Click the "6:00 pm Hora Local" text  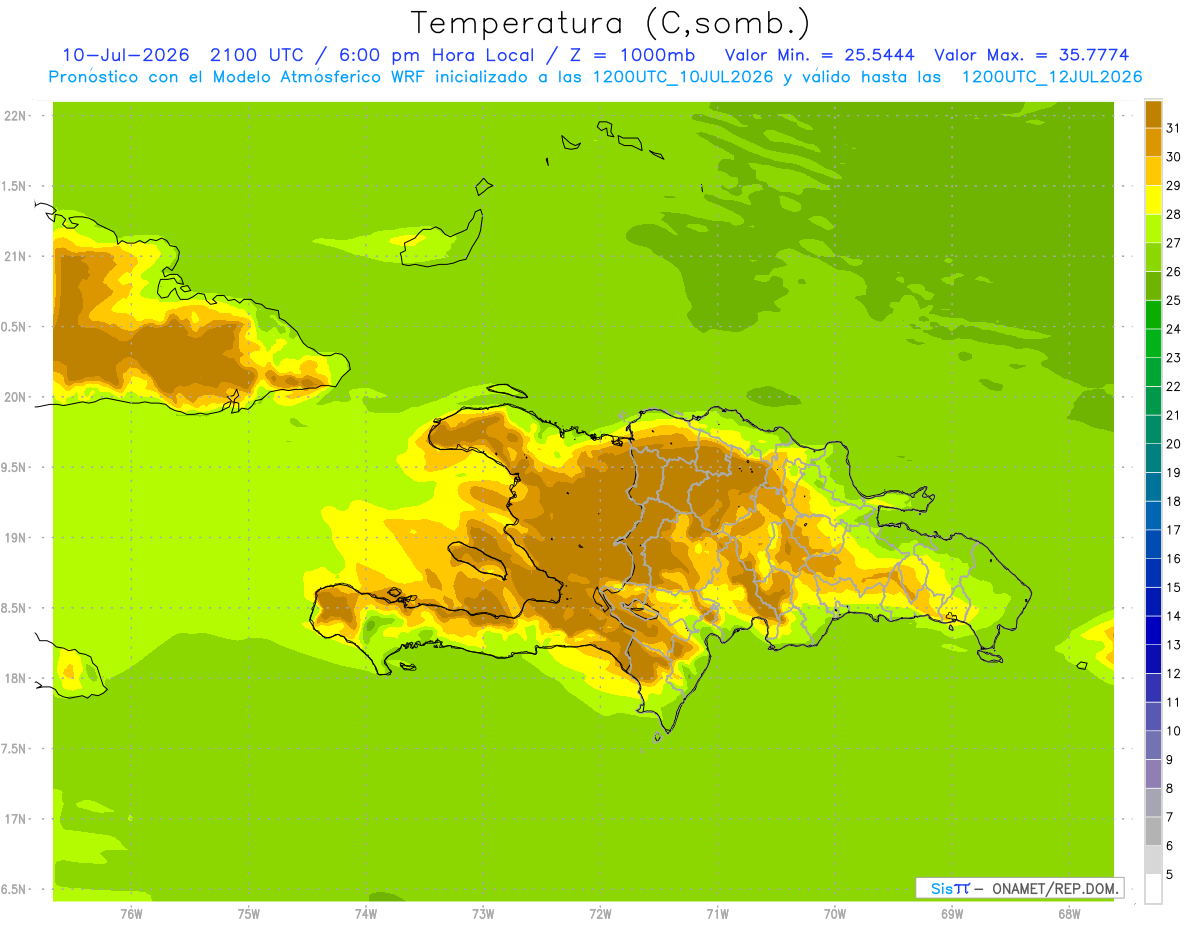coord(436,55)
